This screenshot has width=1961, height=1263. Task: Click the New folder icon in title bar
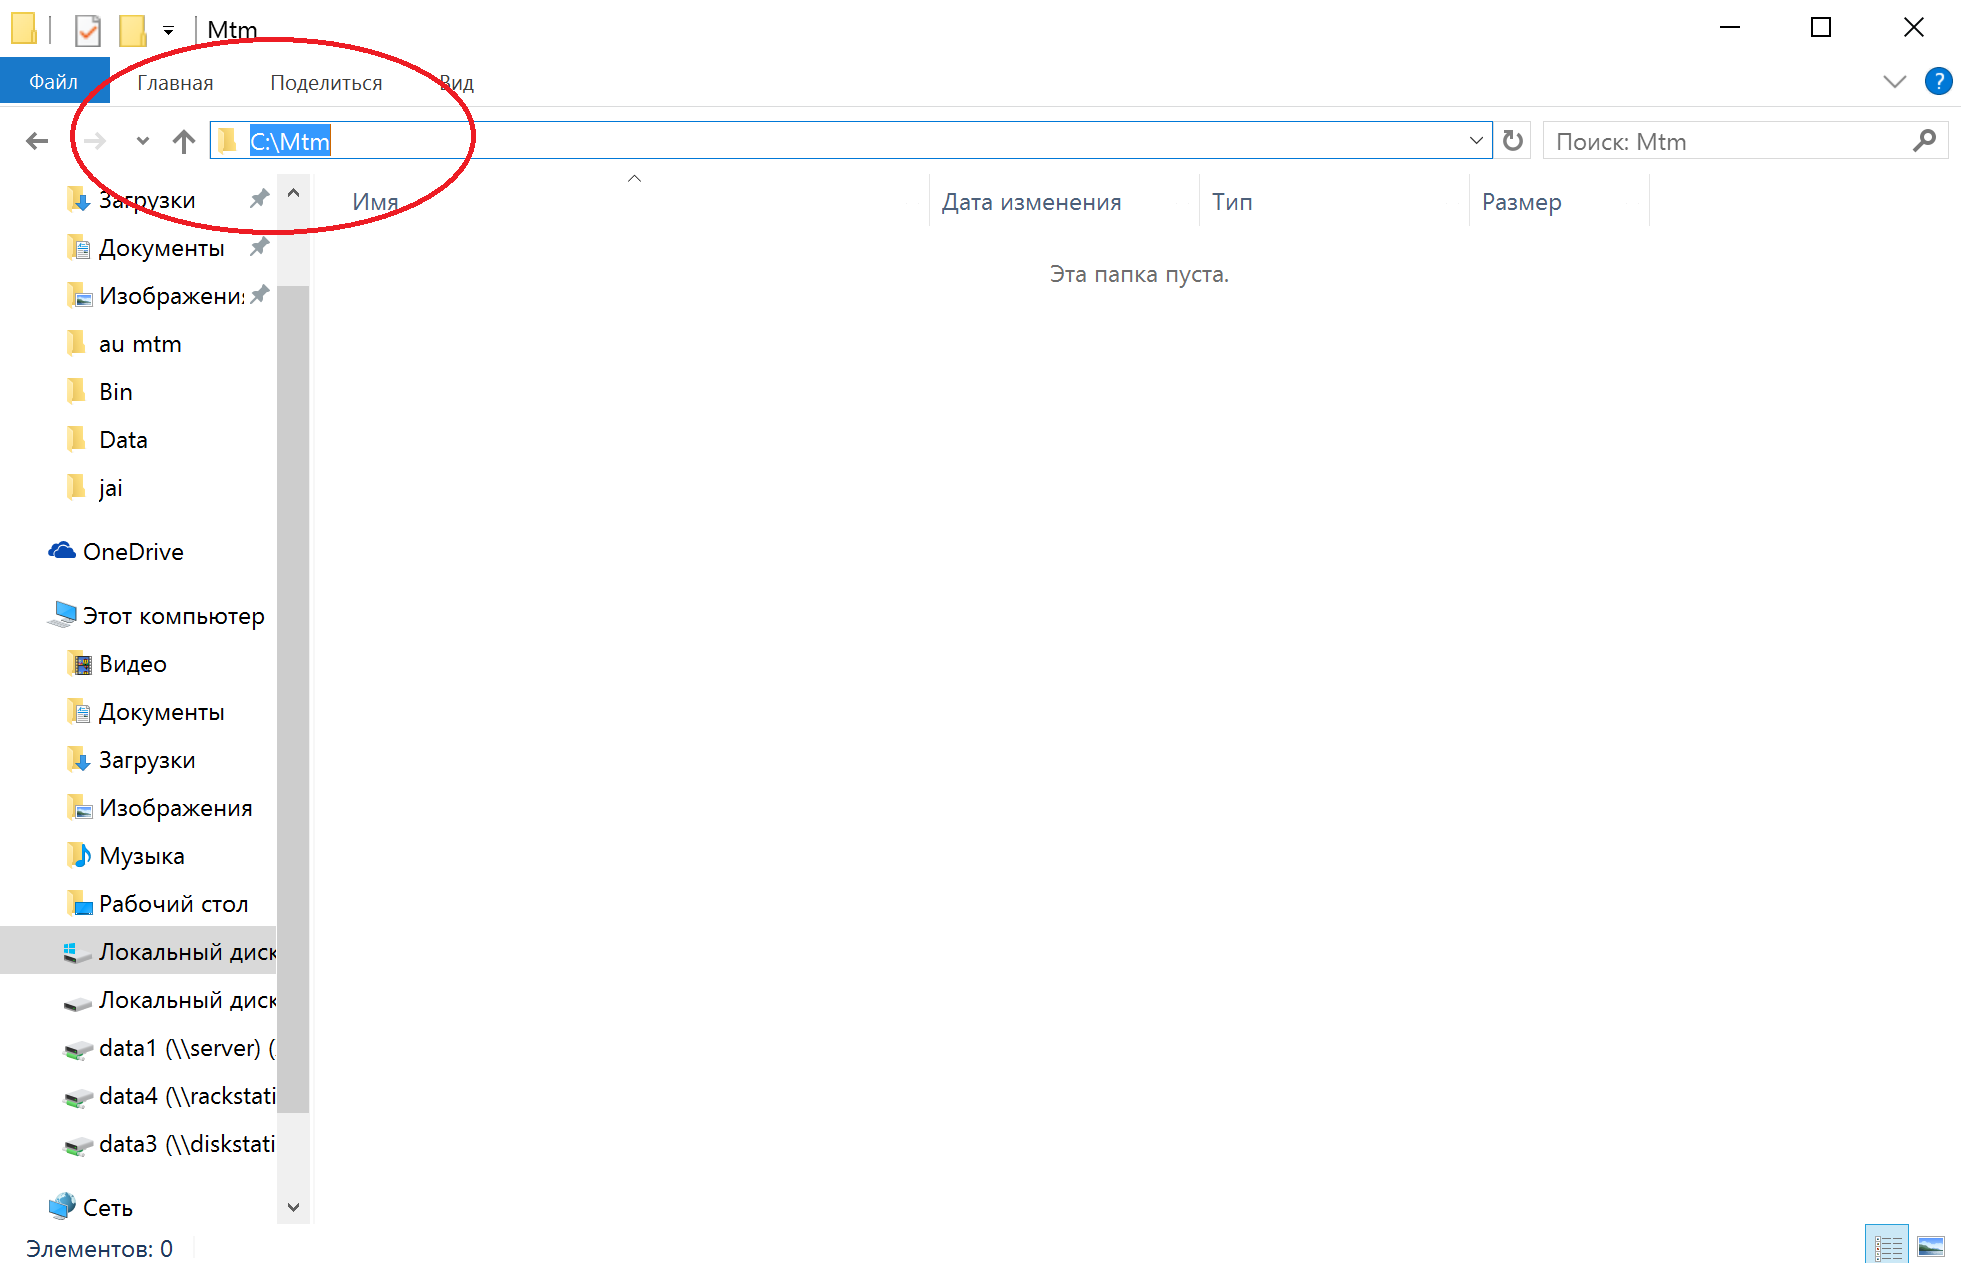click(x=132, y=30)
